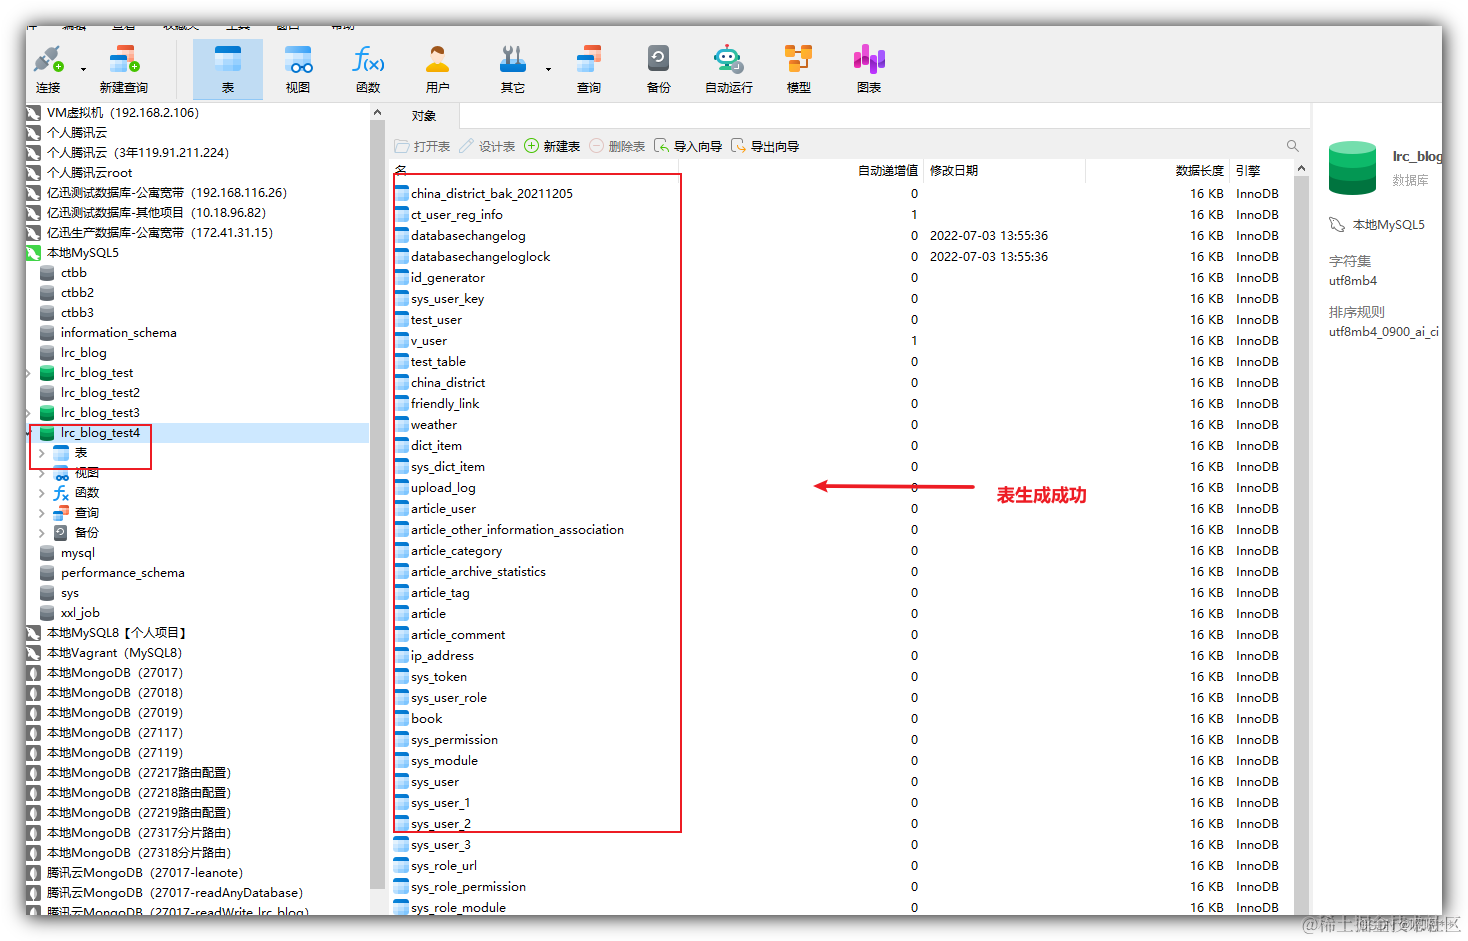This screenshot has width=1468, height=941.
Task: Open the 用户 users toolbar icon
Action: pos(438,68)
